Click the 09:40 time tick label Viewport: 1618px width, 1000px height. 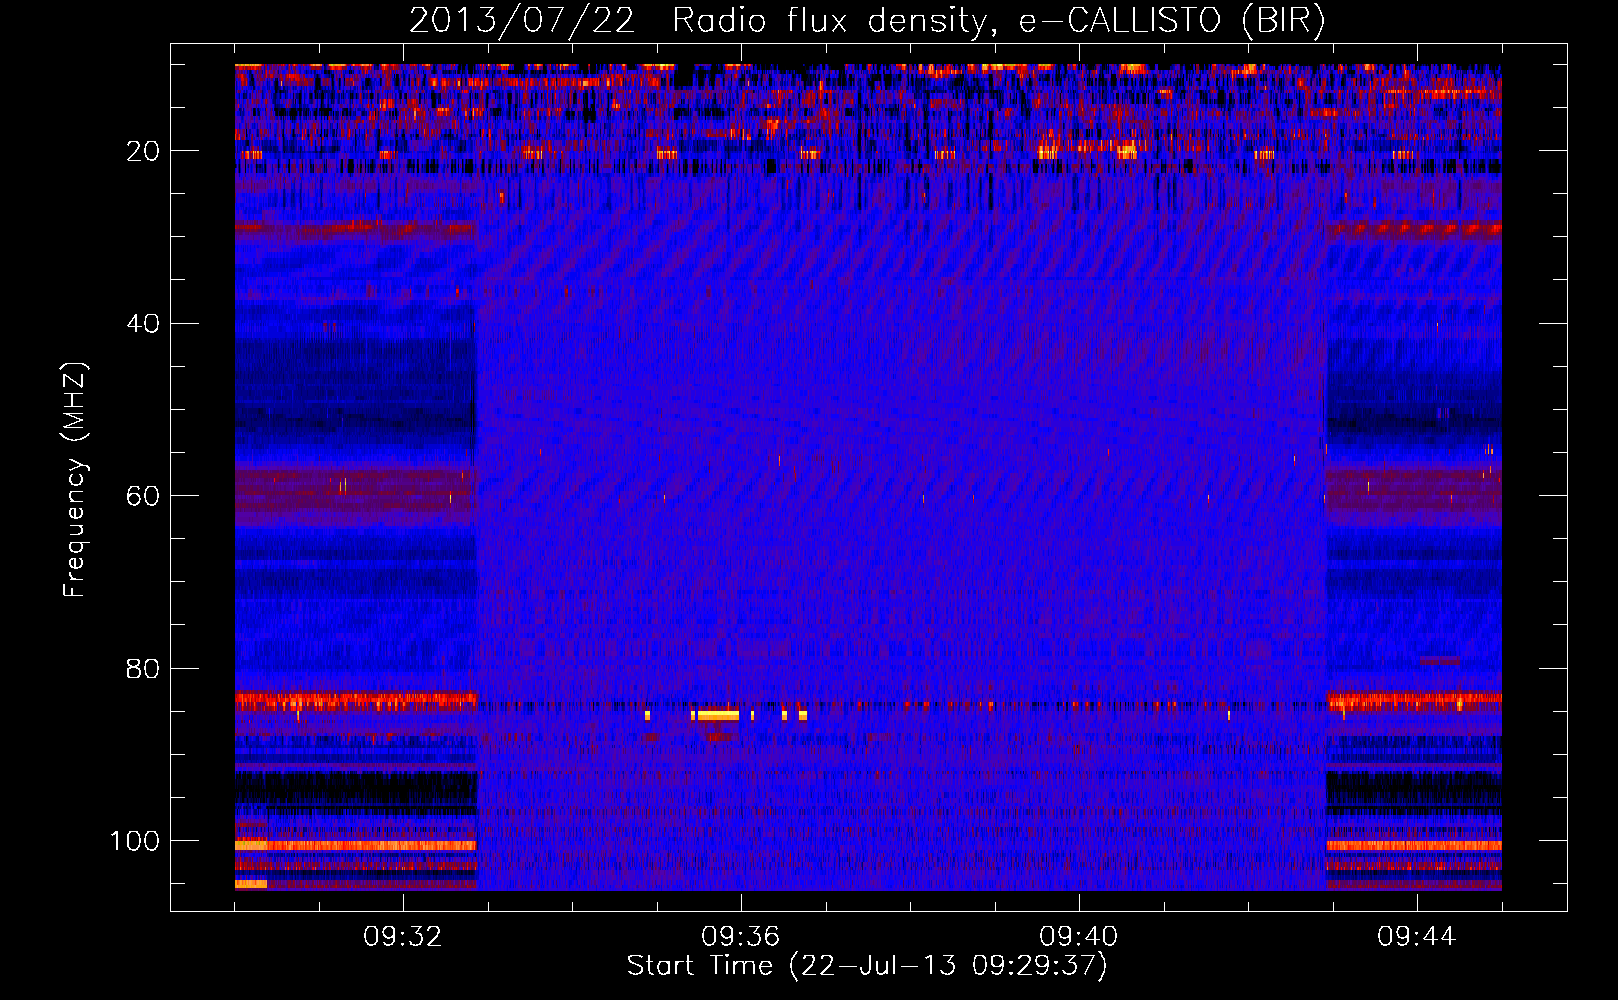click(x=1079, y=937)
